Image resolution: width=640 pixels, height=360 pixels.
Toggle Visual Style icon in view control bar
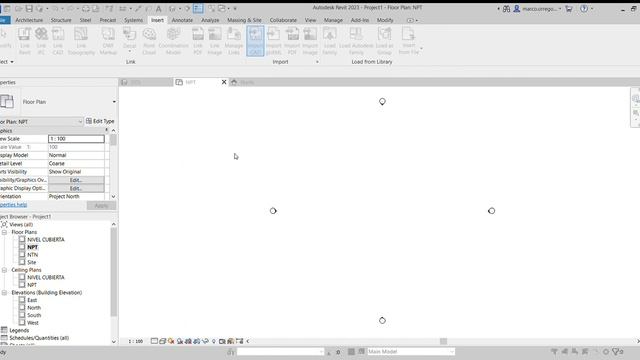point(162,341)
